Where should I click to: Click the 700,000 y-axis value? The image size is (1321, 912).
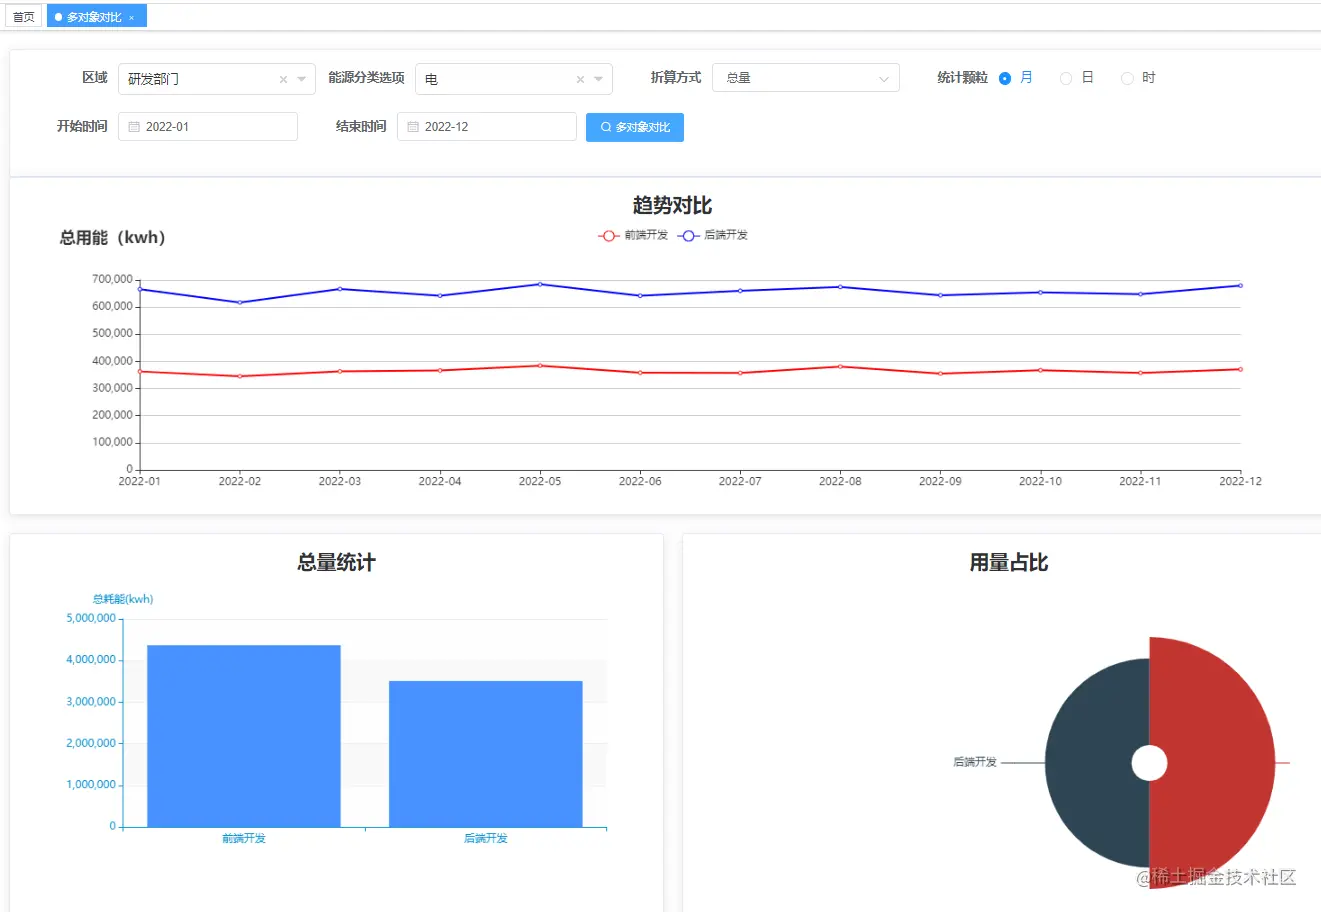(112, 279)
